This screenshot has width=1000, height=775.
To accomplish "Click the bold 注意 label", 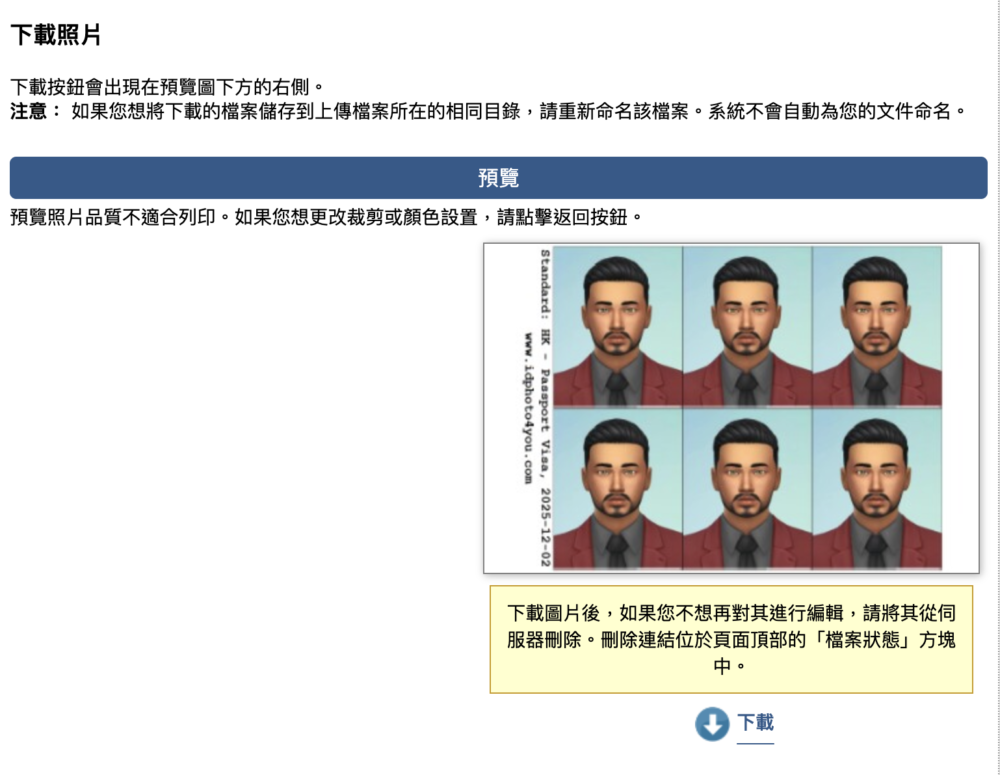I will (35, 111).
